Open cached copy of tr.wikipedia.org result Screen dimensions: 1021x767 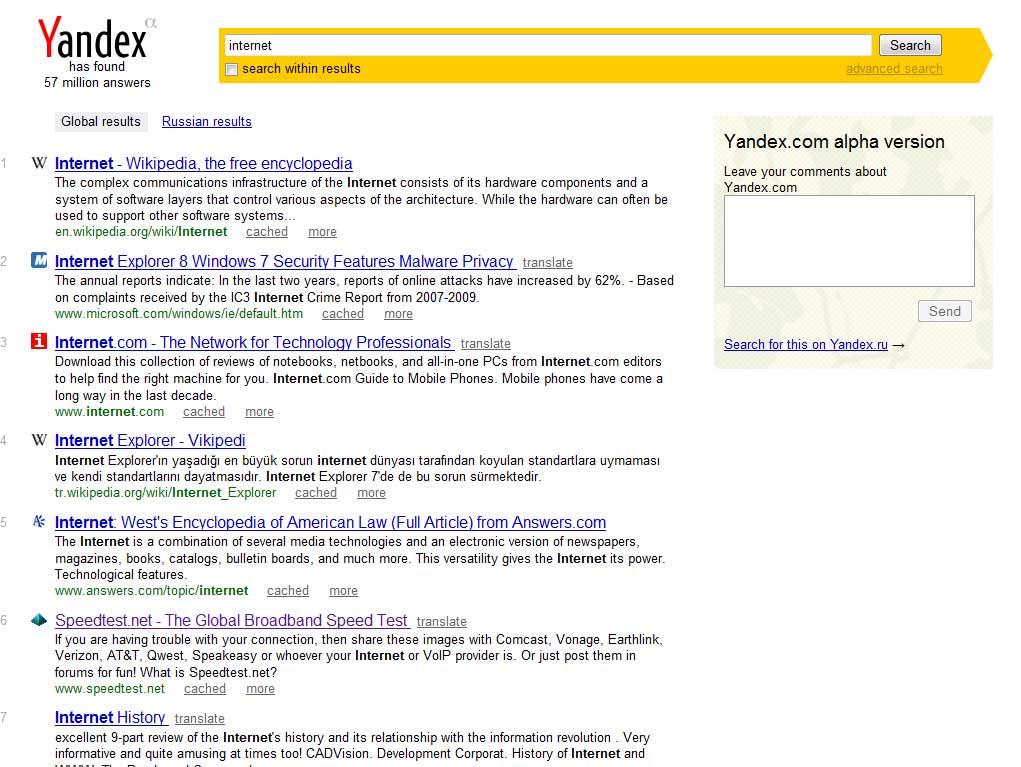[x=316, y=493]
